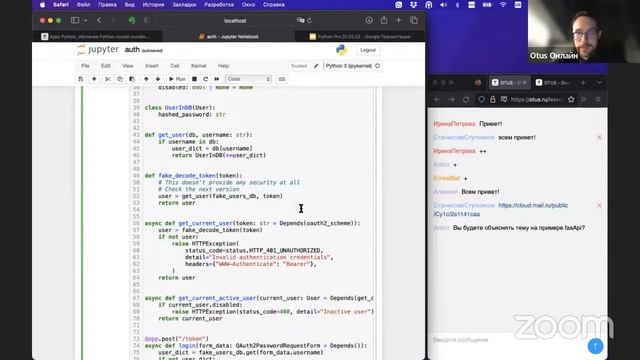This screenshot has width=640, height=360.
Task: Restart the kernel with the circular arrow icon
Action: click(205, 79)
